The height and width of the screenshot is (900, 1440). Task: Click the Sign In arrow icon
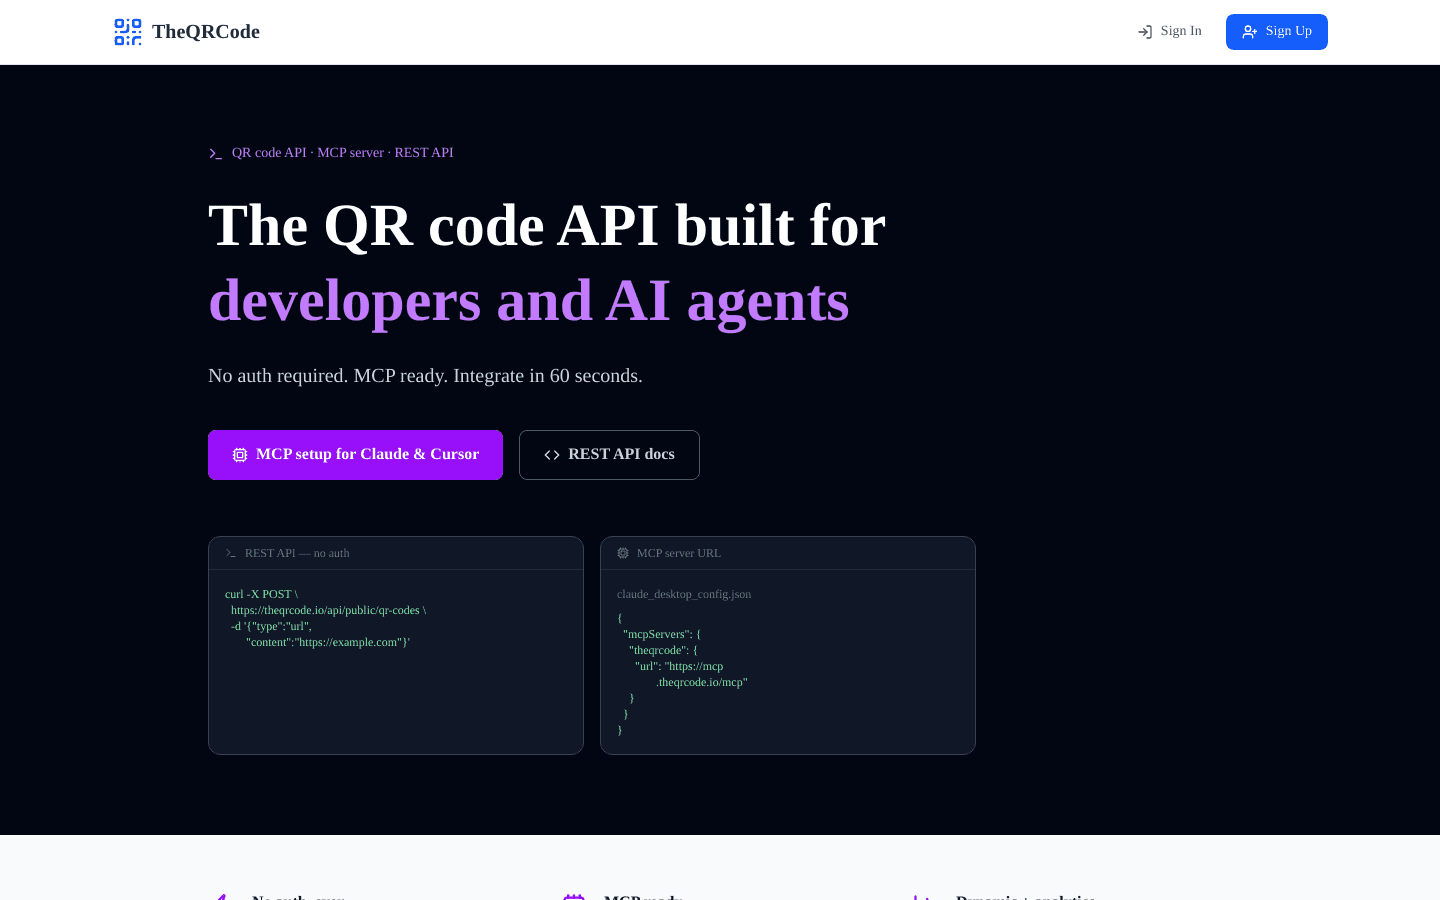[1145, 32]
